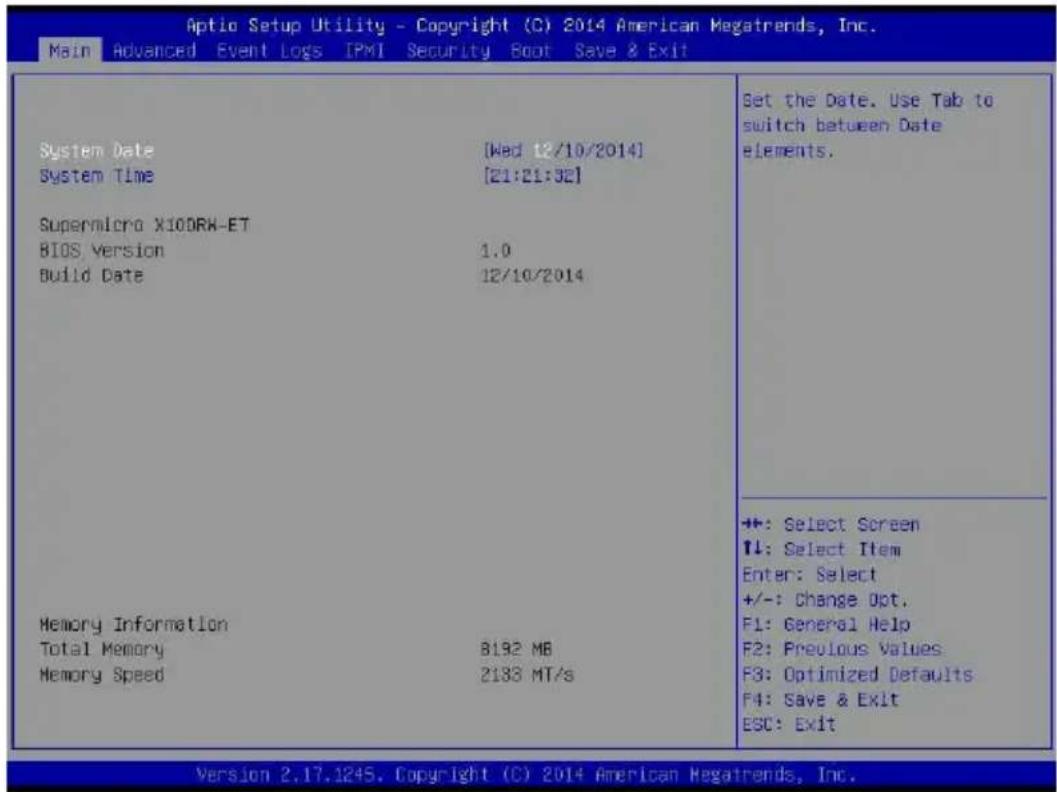Click the System Date value field
This screenshot has height=792, width=1057.
pyautogui.click(x=564, y=150)
